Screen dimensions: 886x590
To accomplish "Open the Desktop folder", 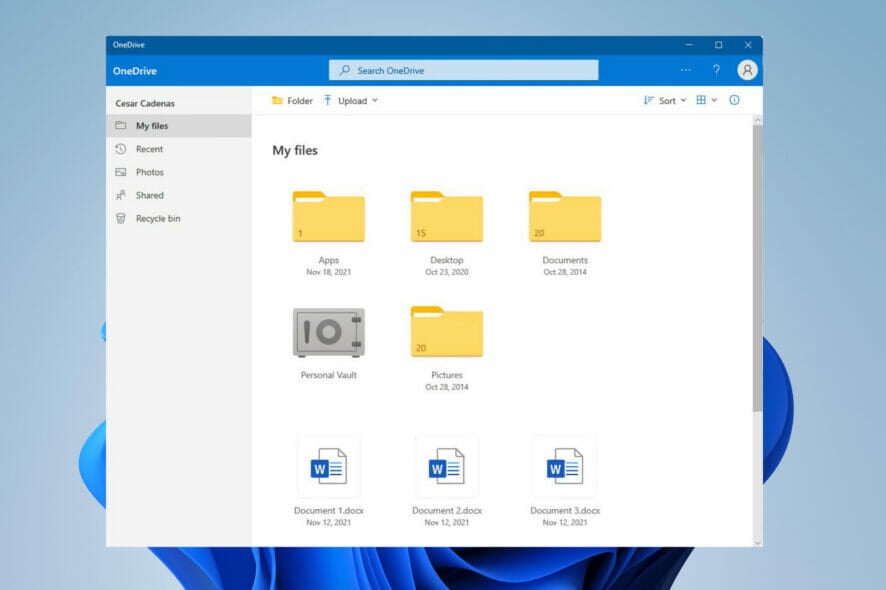I will (446, 217).
